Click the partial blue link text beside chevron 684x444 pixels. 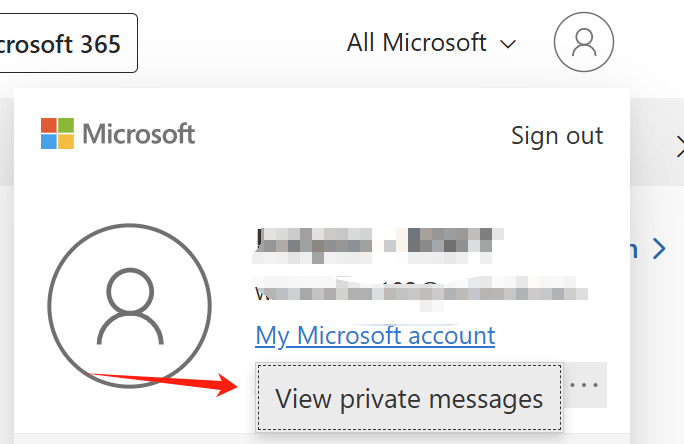coord(633,249)
